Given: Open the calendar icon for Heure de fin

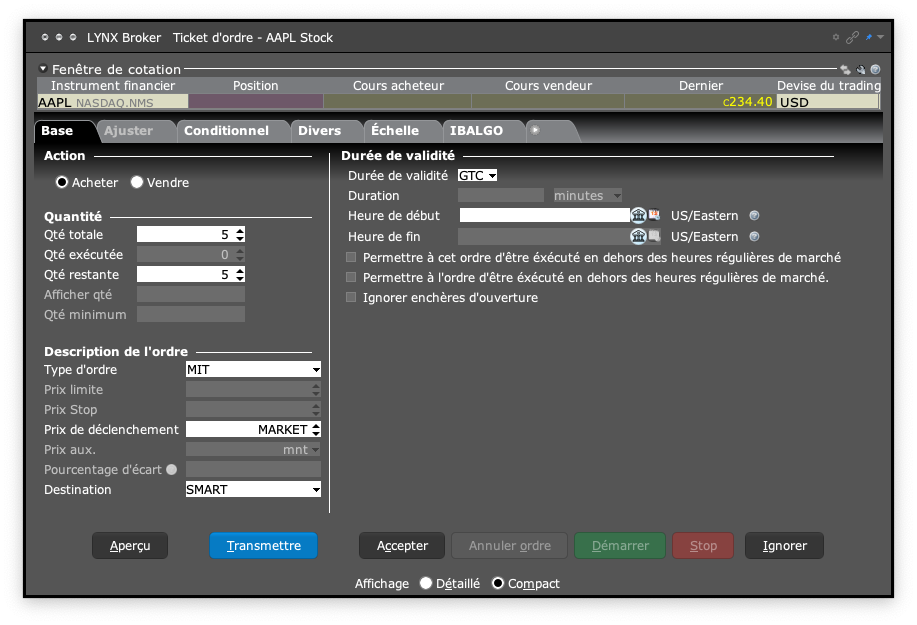Looking at the screenshot, I should tap(654, 236).
